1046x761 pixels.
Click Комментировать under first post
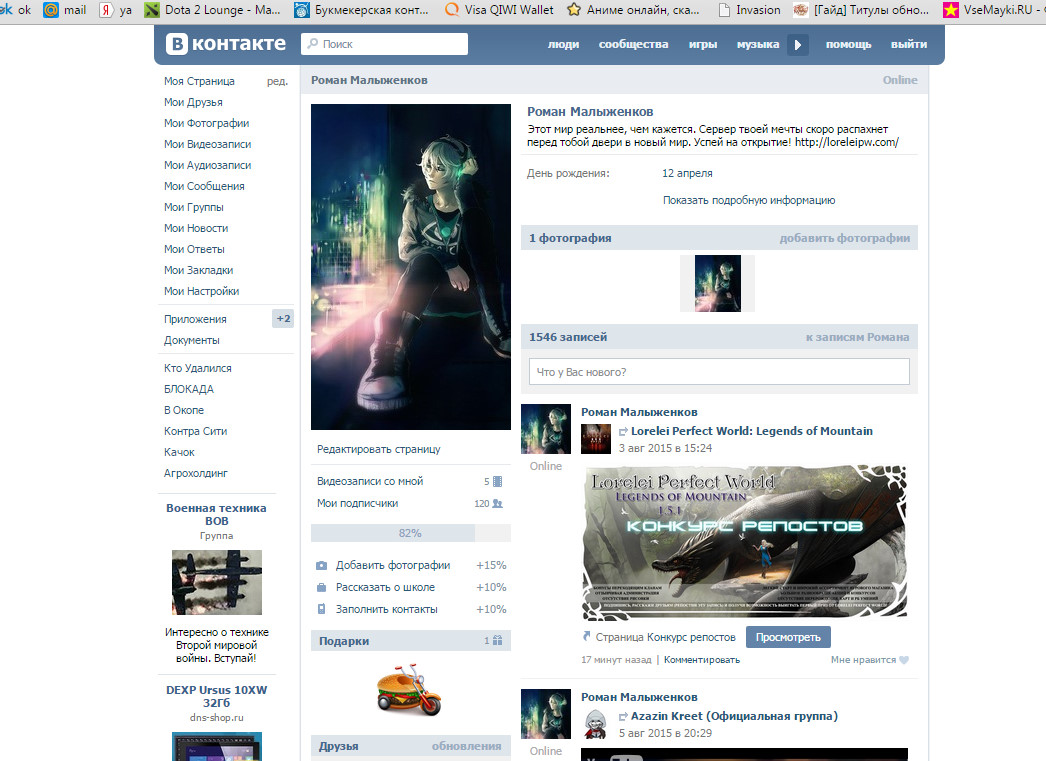[702, 660]
